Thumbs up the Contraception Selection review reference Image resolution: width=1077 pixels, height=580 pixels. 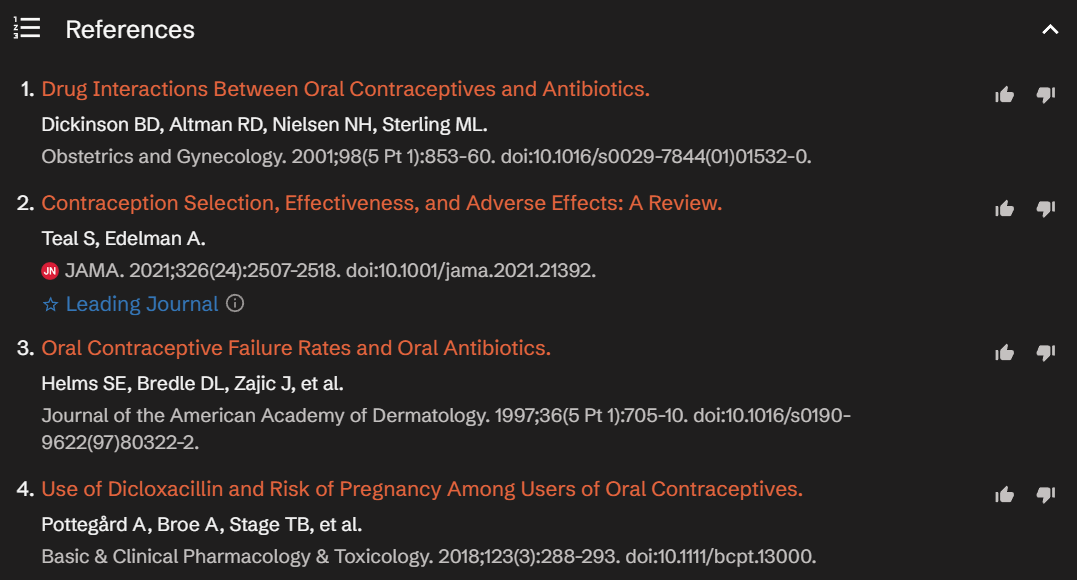pos(1004,209)
